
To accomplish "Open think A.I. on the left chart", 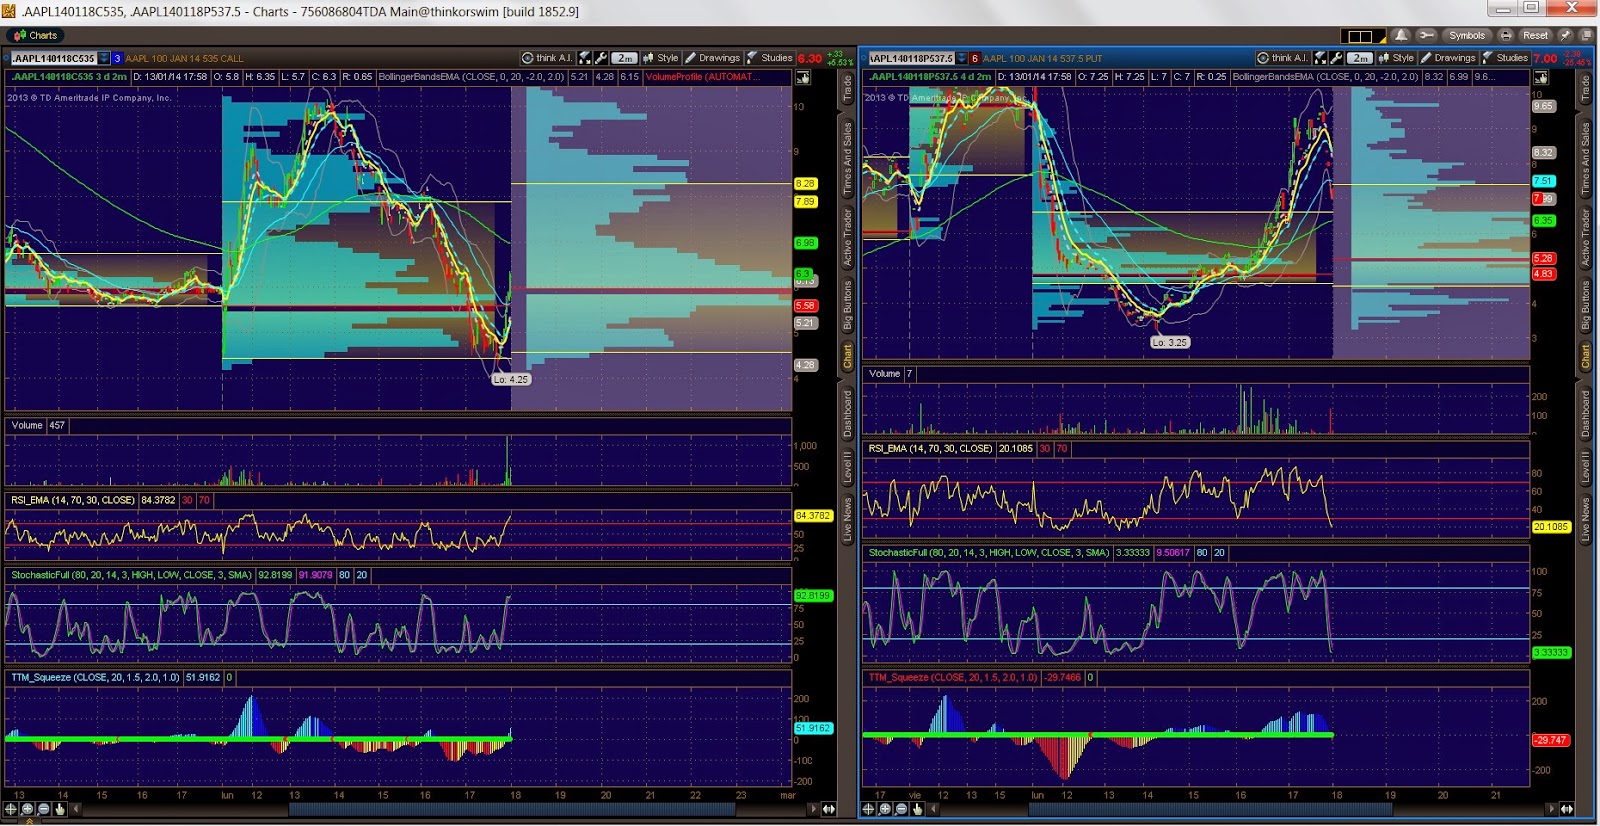I will pyautogui.click(x=547, y=58).
